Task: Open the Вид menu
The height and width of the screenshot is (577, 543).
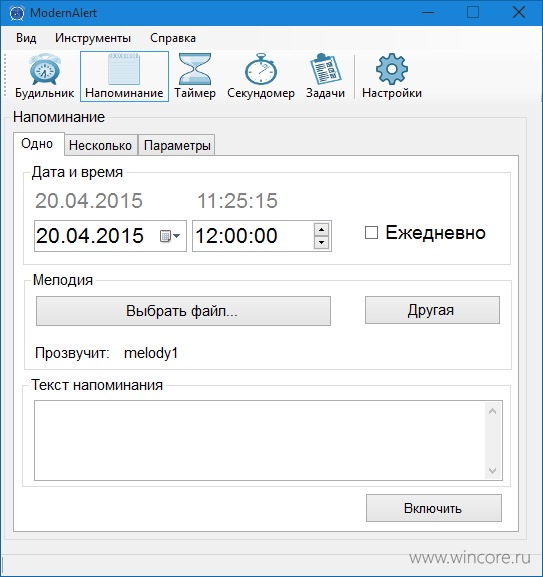Action: click(26, 38)
